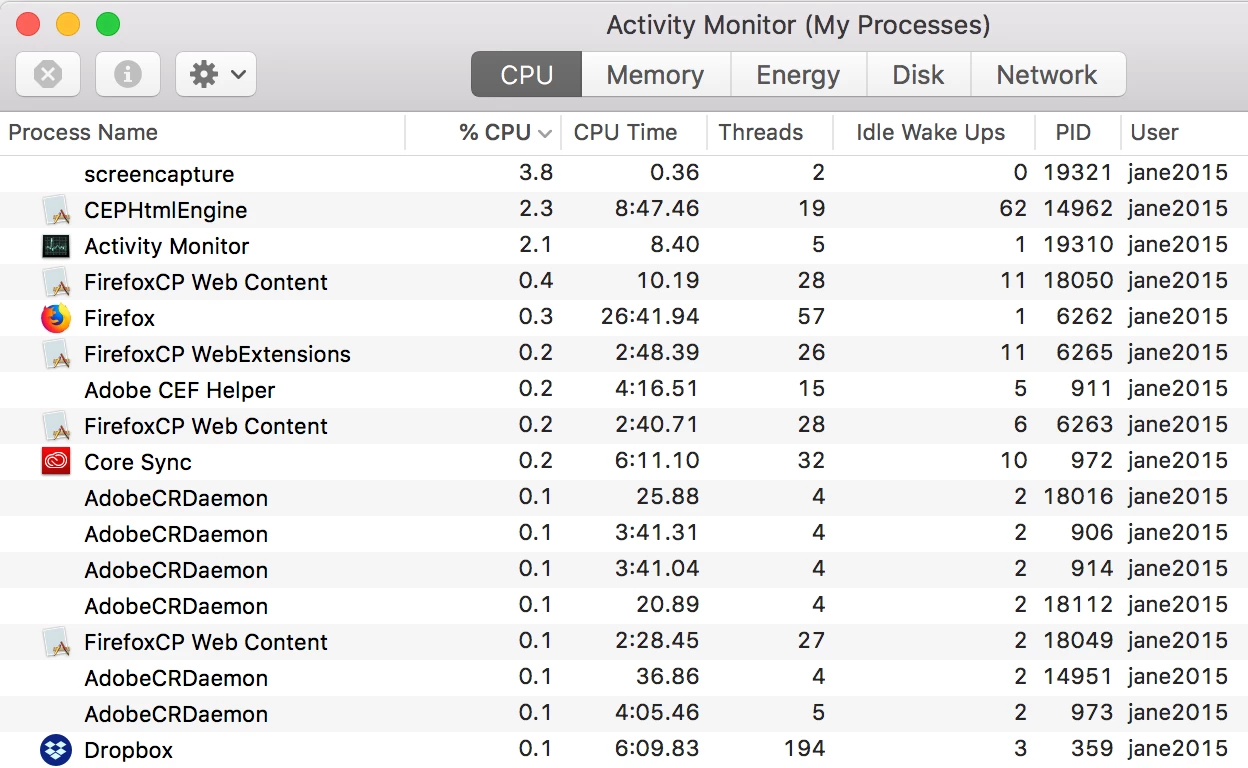Viewport: 1248px width, 768px height.
Task: Open the gear actions dropdown menu
Action: click(x=216, y=75)
